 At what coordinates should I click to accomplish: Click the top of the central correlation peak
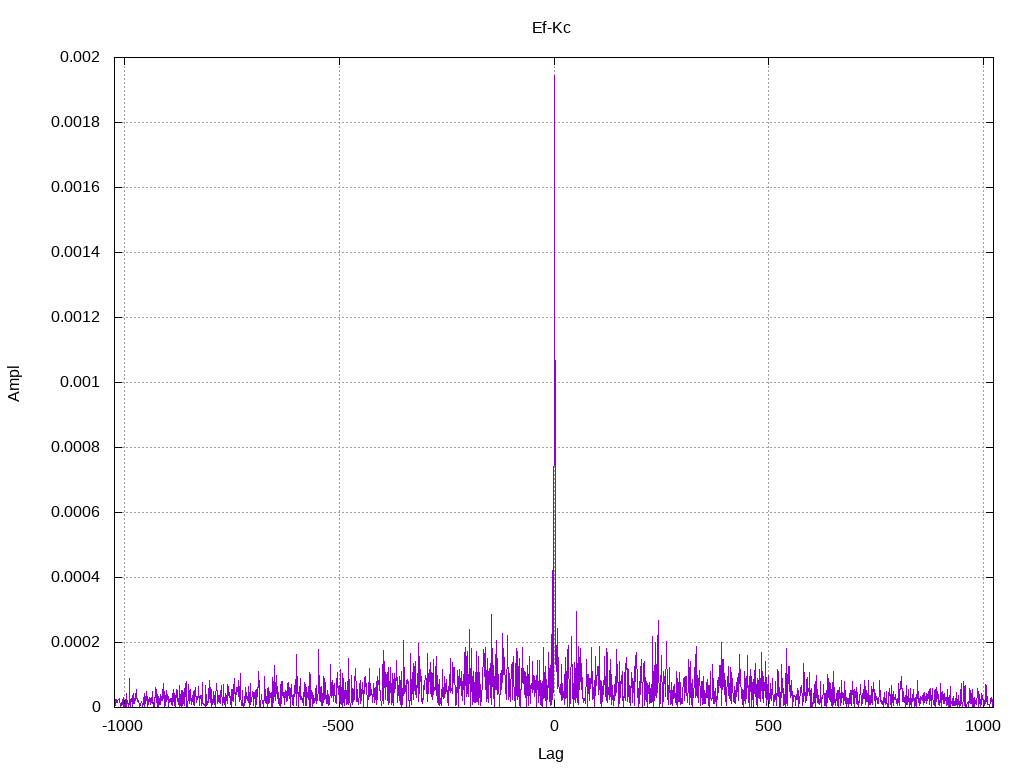554,75
